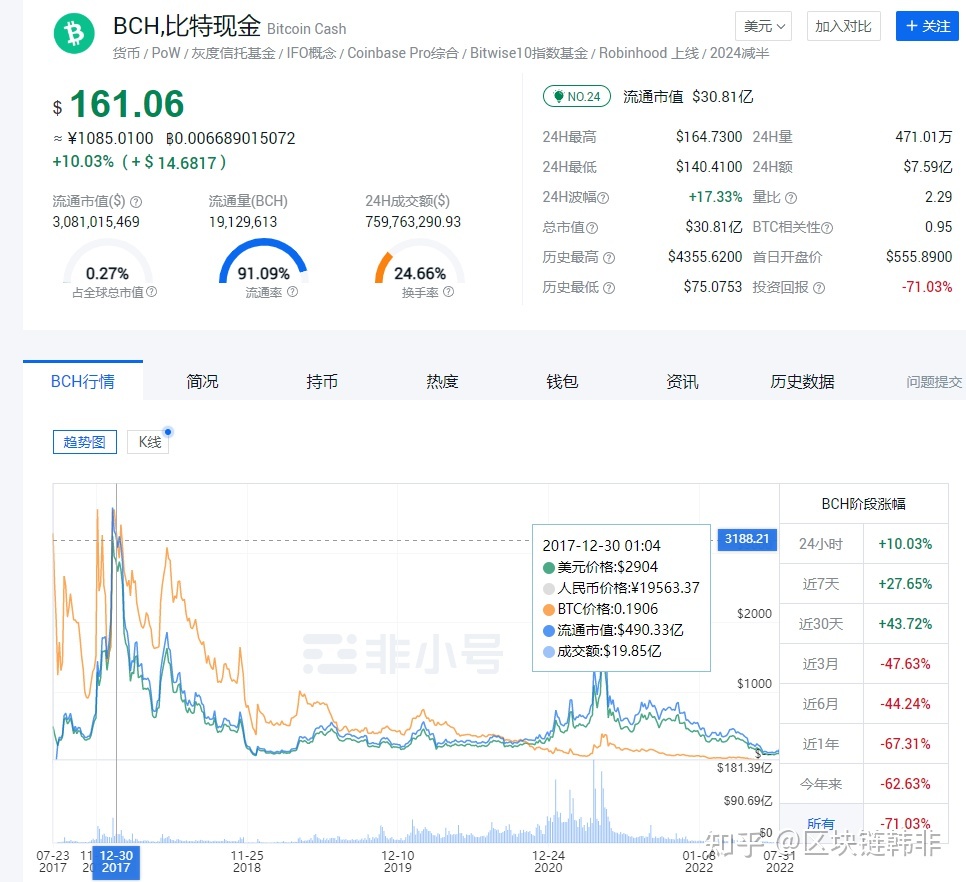Click the 问题提交 link
The width and height of the screenshot is (966, 882).
pyautogui.click(x=934, y=382)
